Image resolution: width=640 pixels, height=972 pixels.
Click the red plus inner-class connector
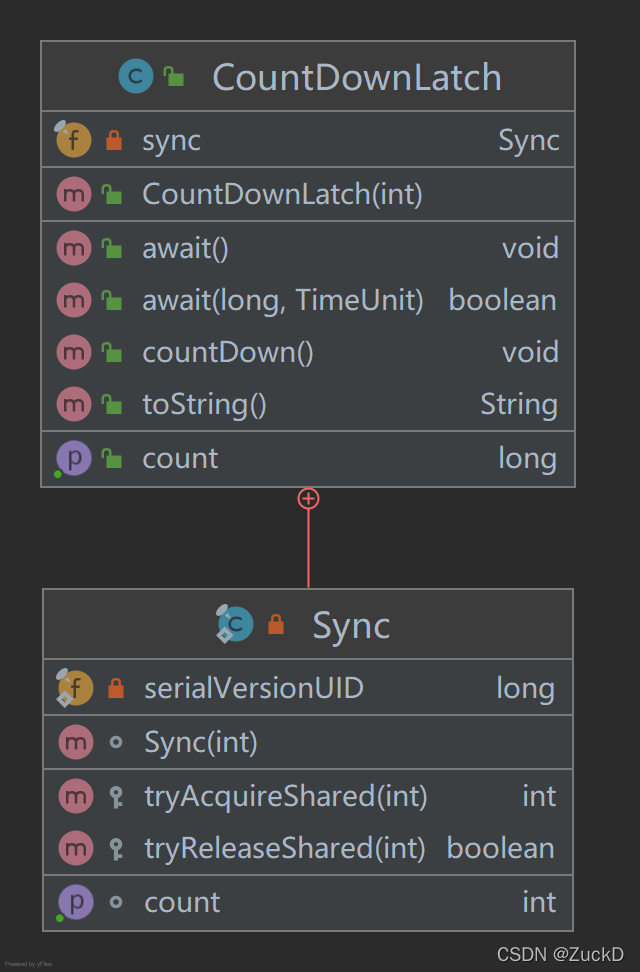click(308, 498)
